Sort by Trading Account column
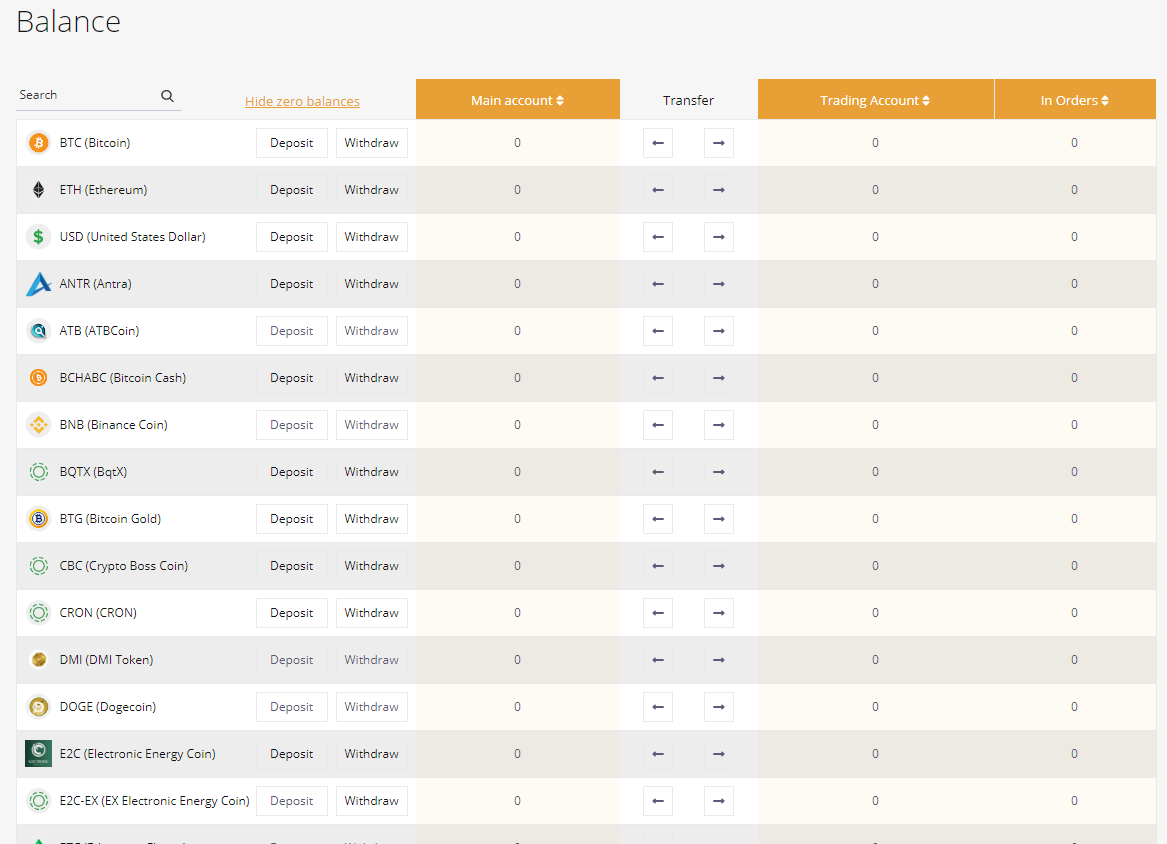This screenshot has width=1167, height=844. click(875, 100)
